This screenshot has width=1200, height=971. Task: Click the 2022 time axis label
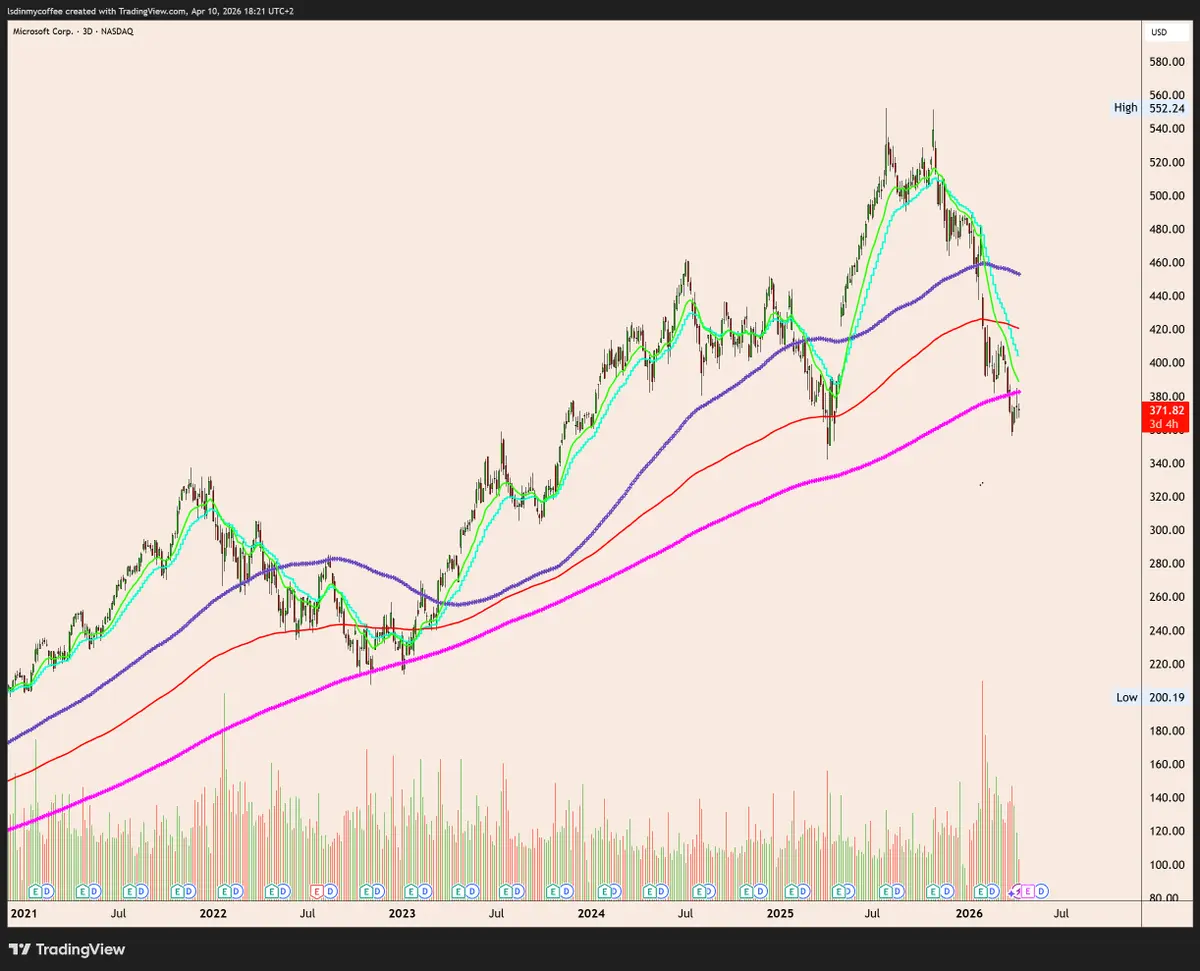(x=212, y=913)
